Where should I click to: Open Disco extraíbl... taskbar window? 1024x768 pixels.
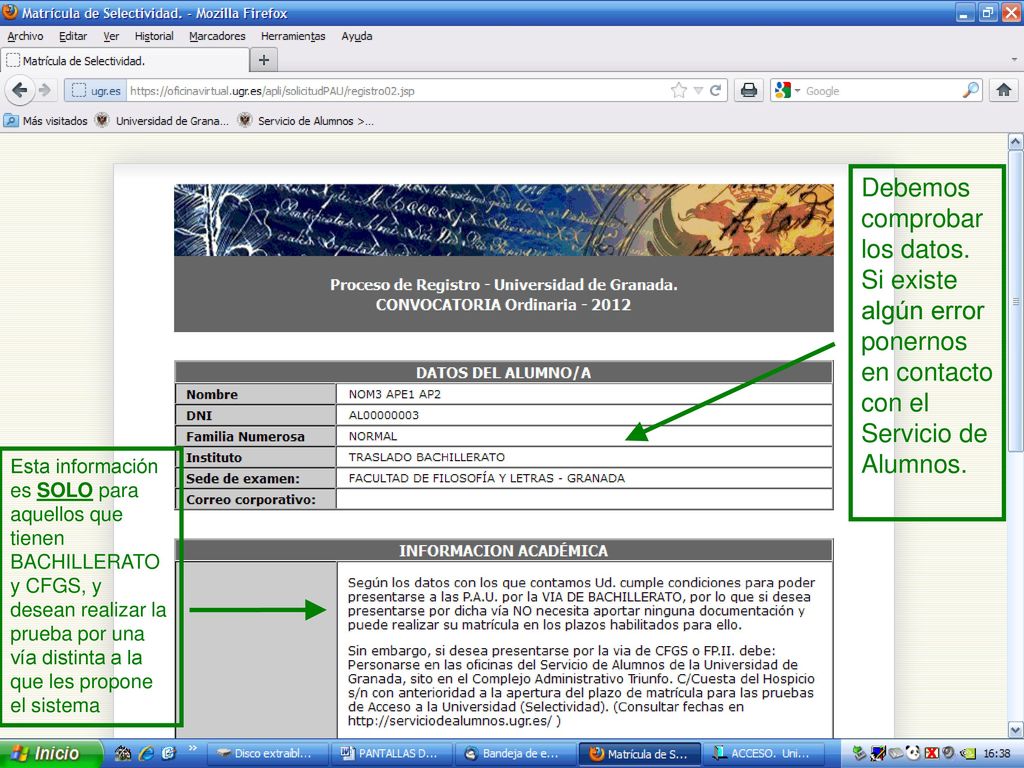pos(266,753)
